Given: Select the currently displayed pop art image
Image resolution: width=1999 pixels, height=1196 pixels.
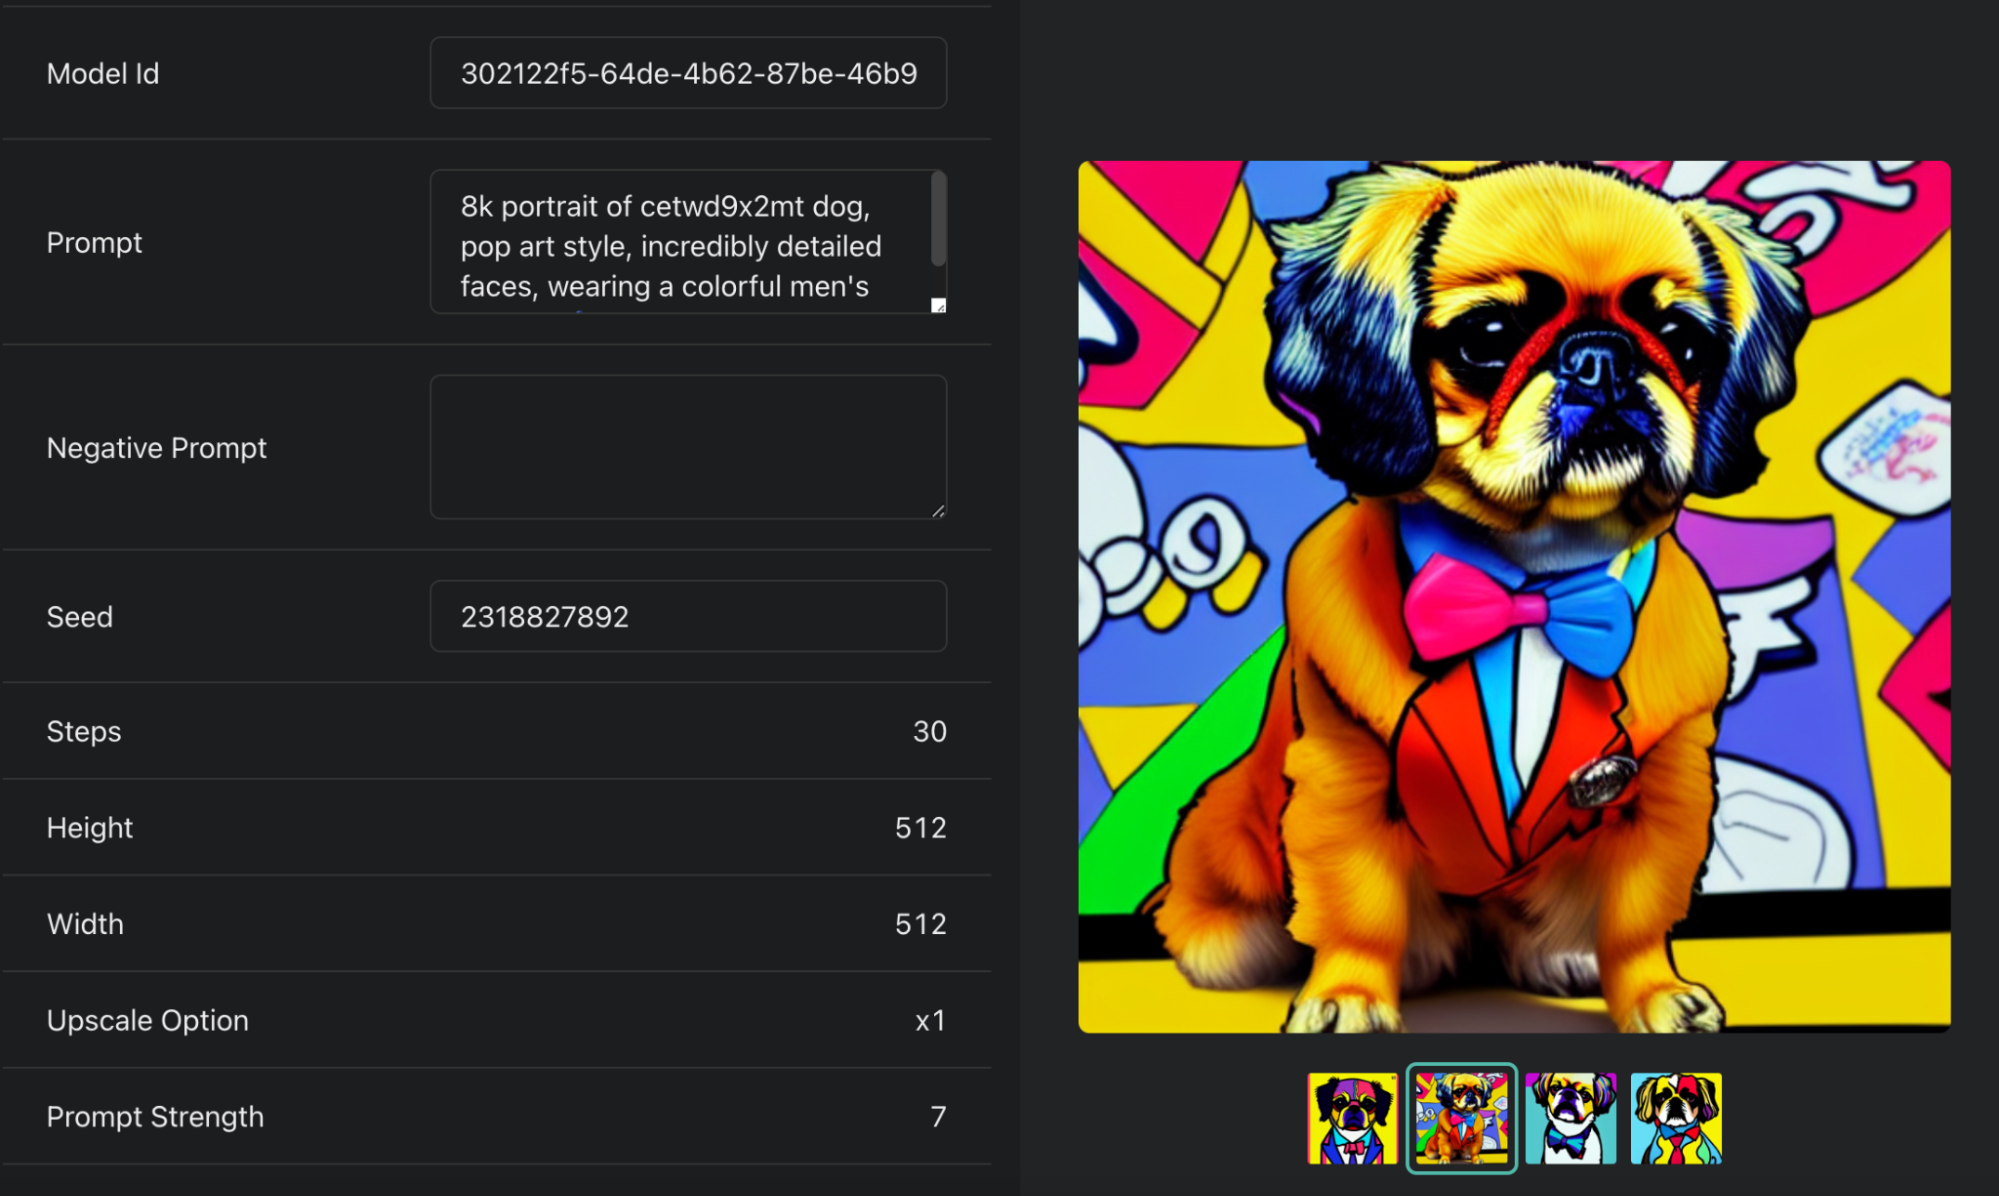Looking at the screenshot, I should [x=1457, y=1112].
